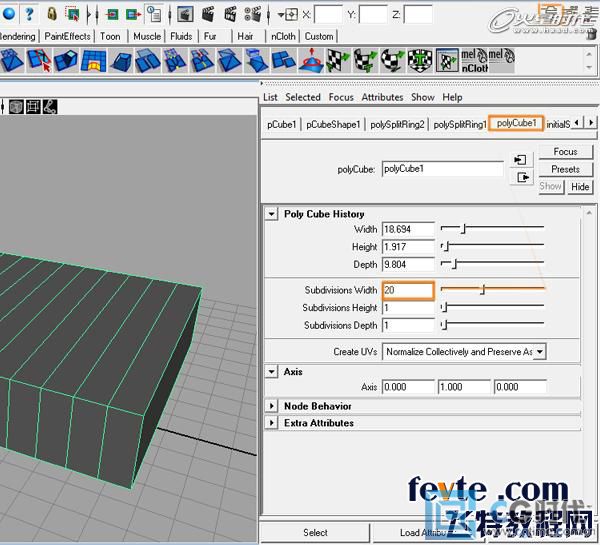Switch to the polySplitRing2 node tab
The image size is (600, 545).
[397, 124]
